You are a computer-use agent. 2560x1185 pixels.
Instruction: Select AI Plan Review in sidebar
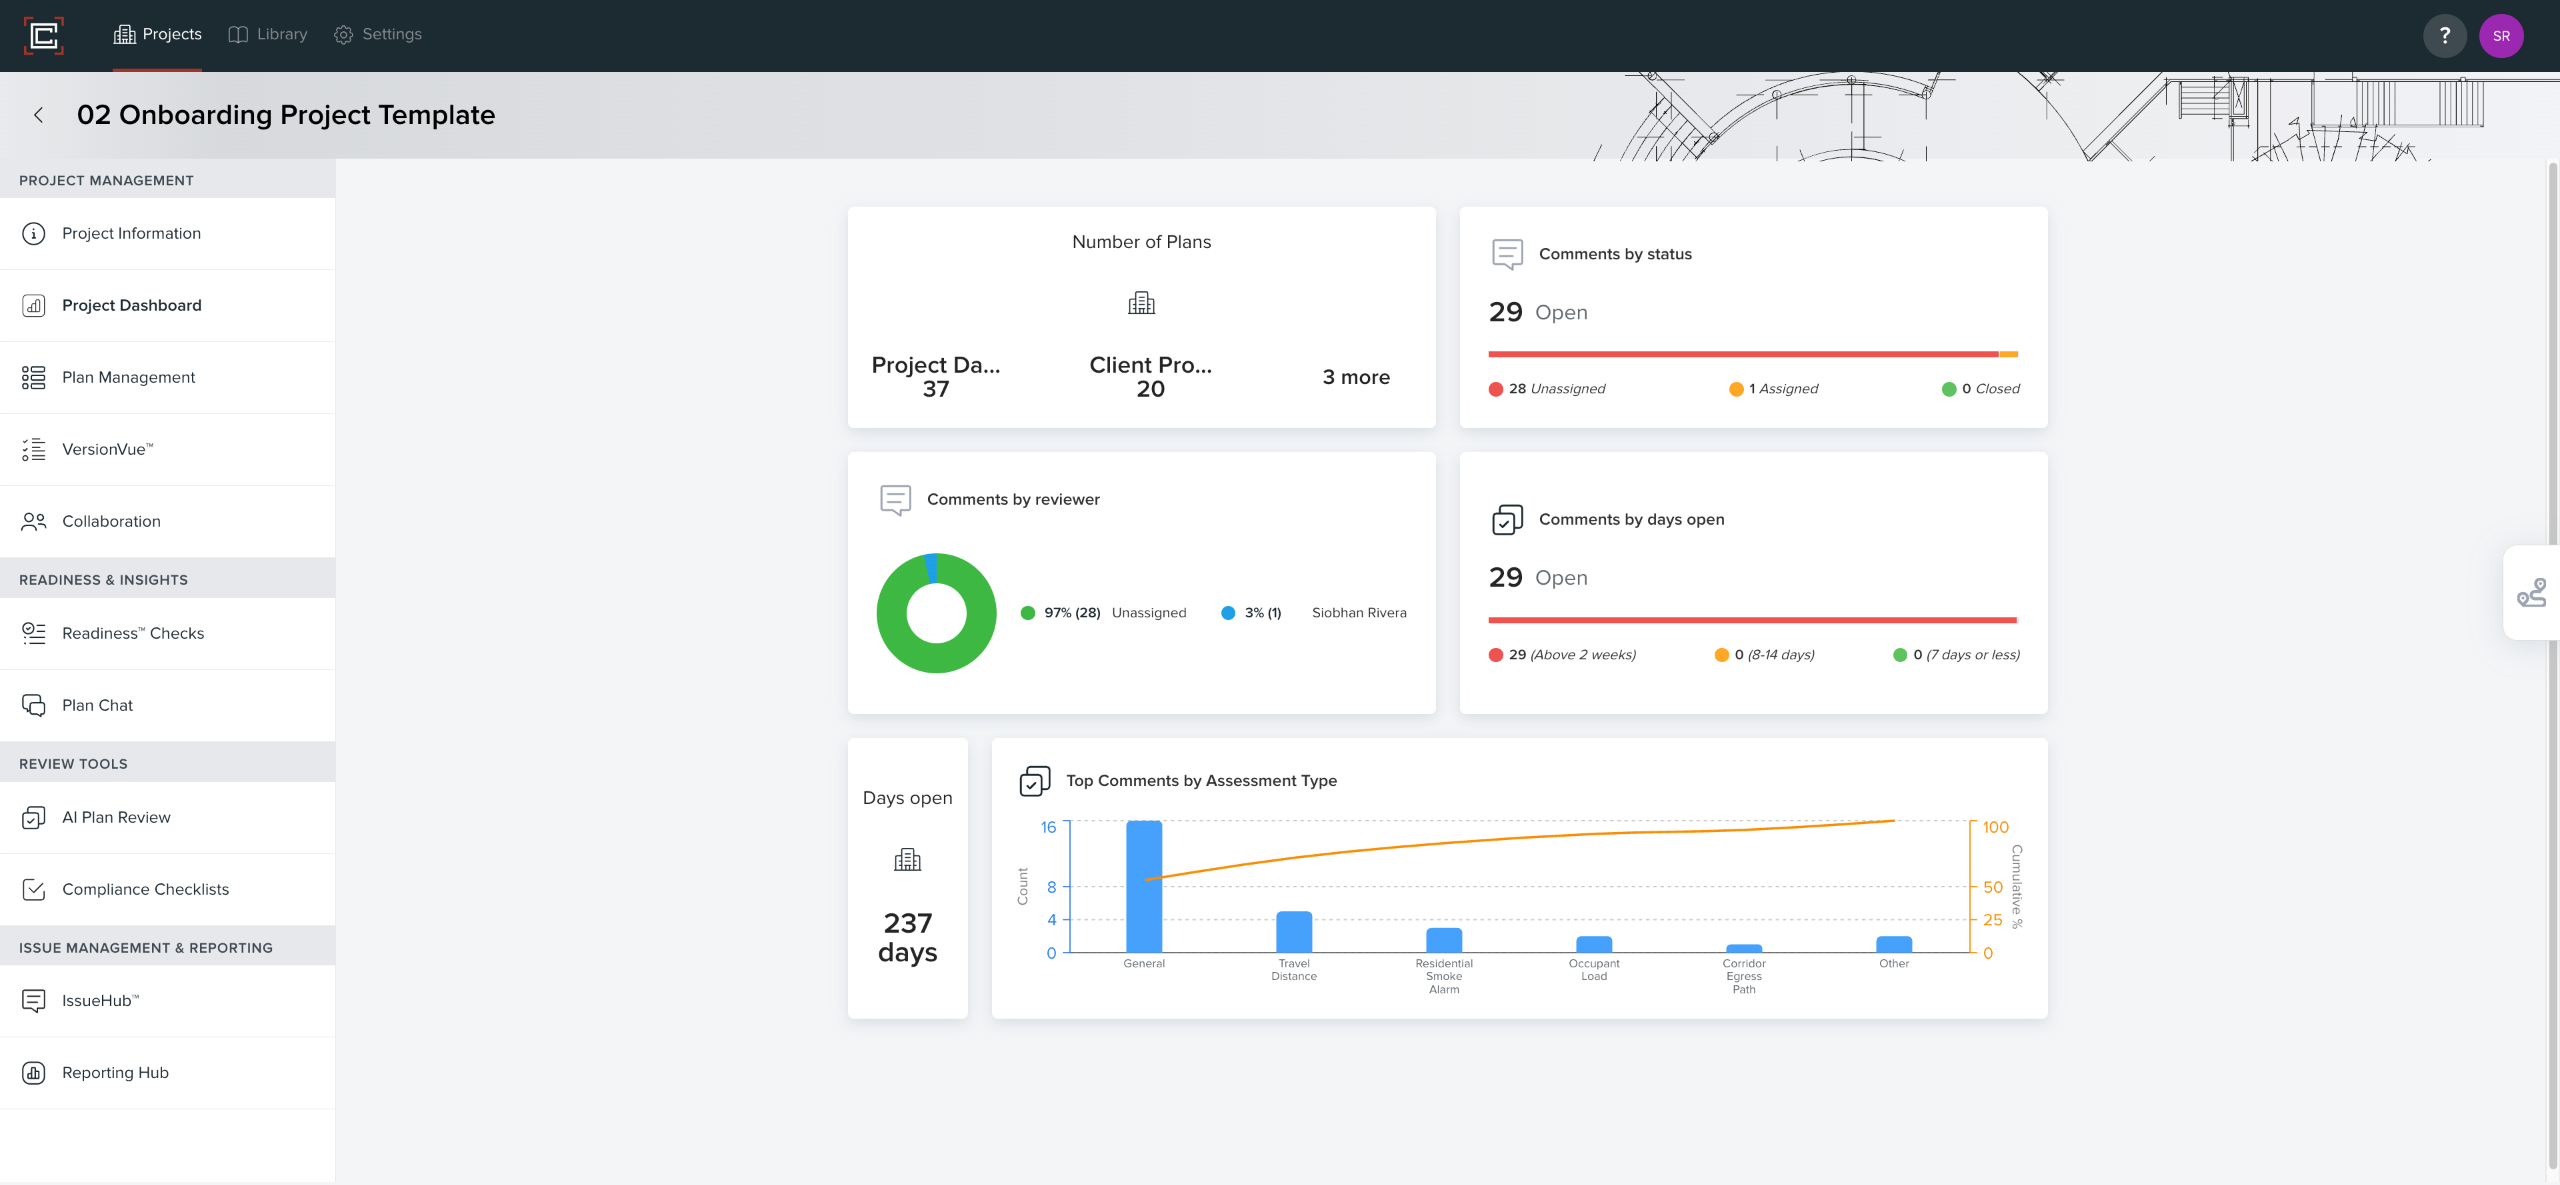116,817
